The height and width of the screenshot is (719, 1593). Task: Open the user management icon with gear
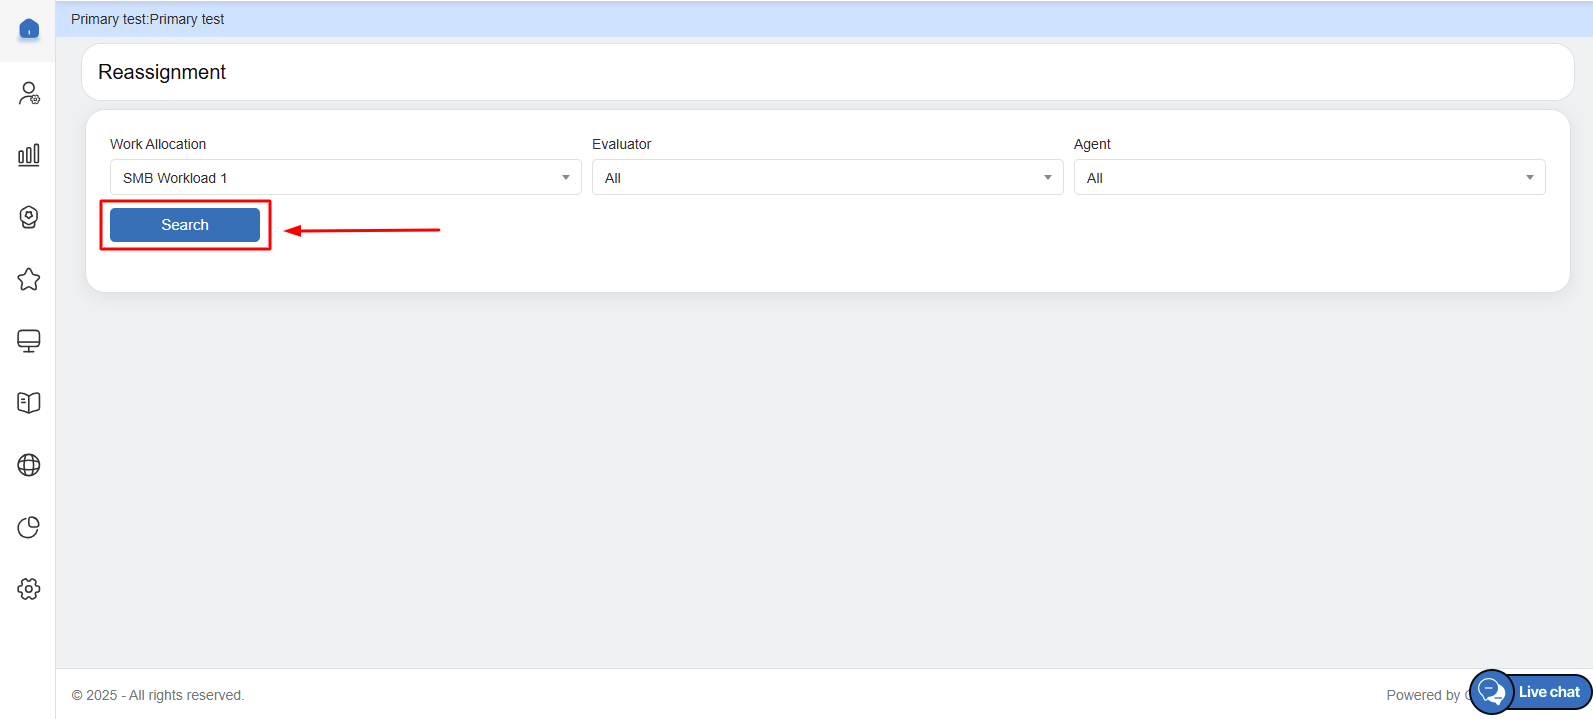coord(29,93)
